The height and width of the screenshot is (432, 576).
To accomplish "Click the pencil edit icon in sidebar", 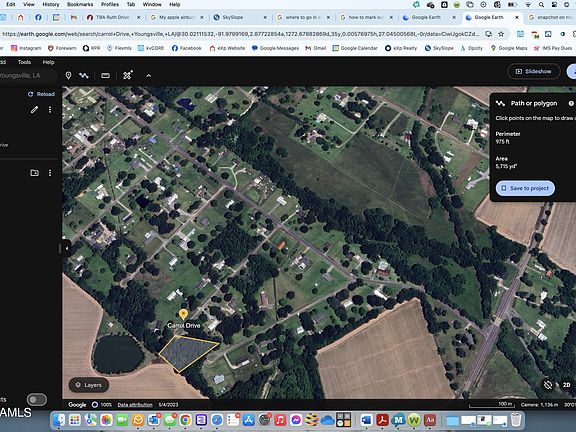I will (34, 109).
